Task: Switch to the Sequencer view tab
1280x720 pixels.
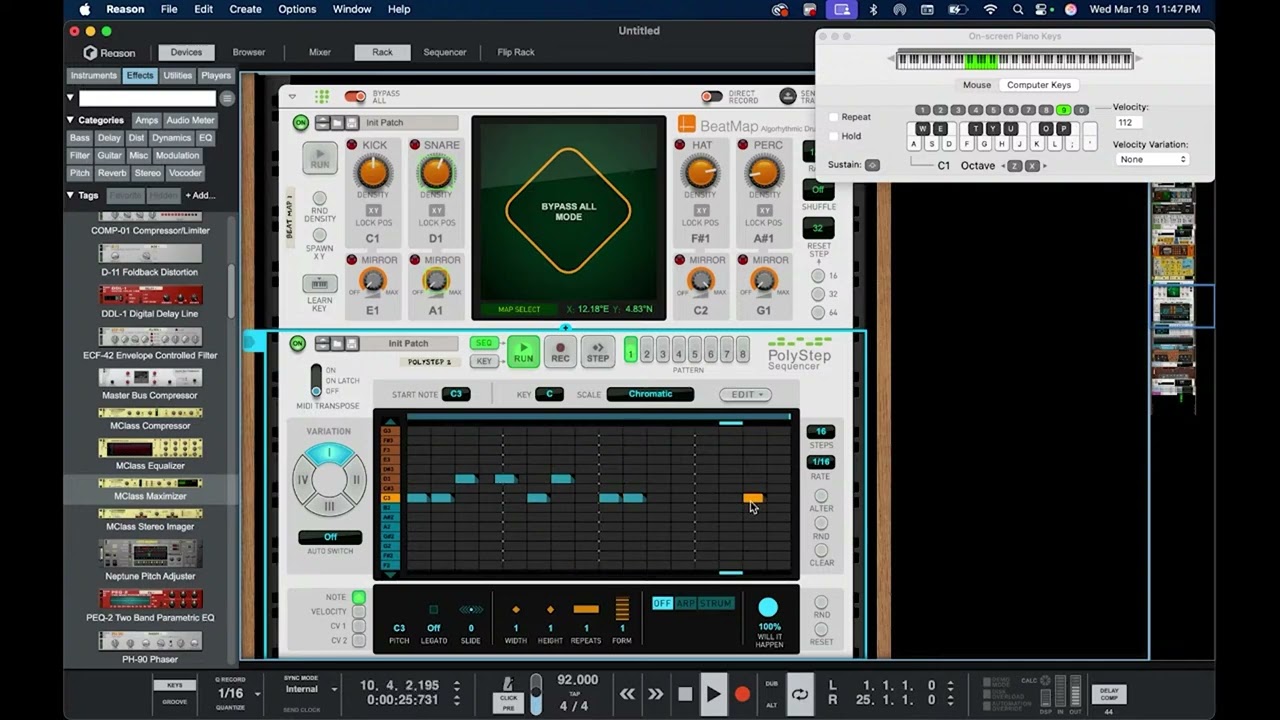Action: tap(445, 52)
